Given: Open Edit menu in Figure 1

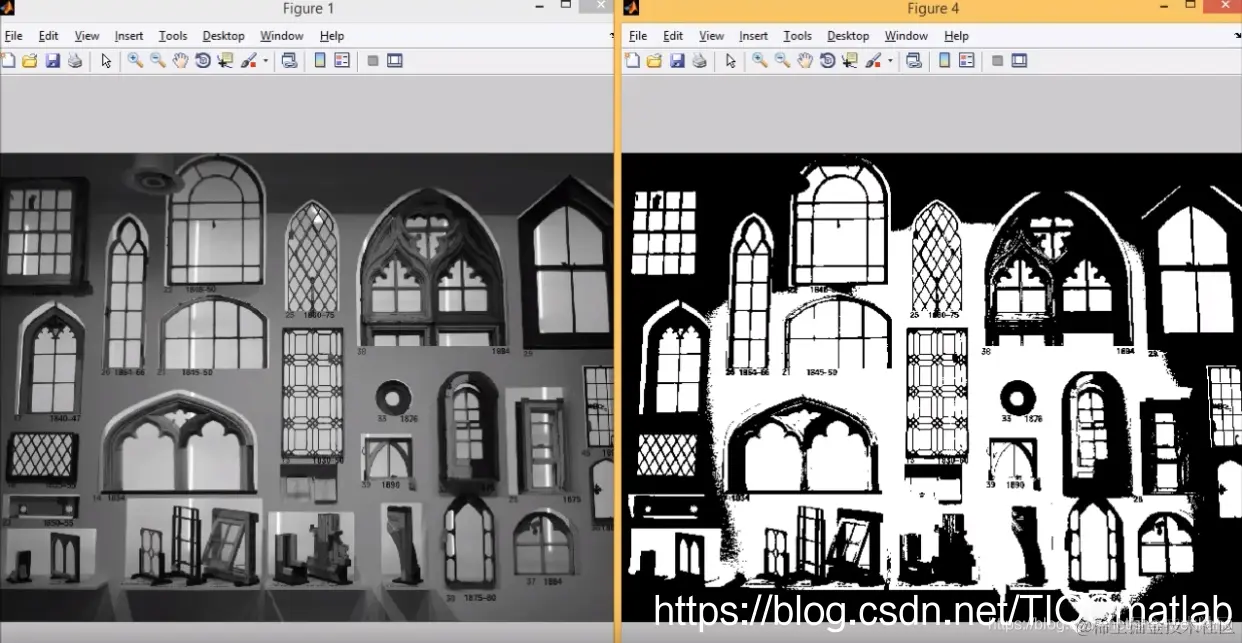Looking at the screenshot, I should pos(49,36).
